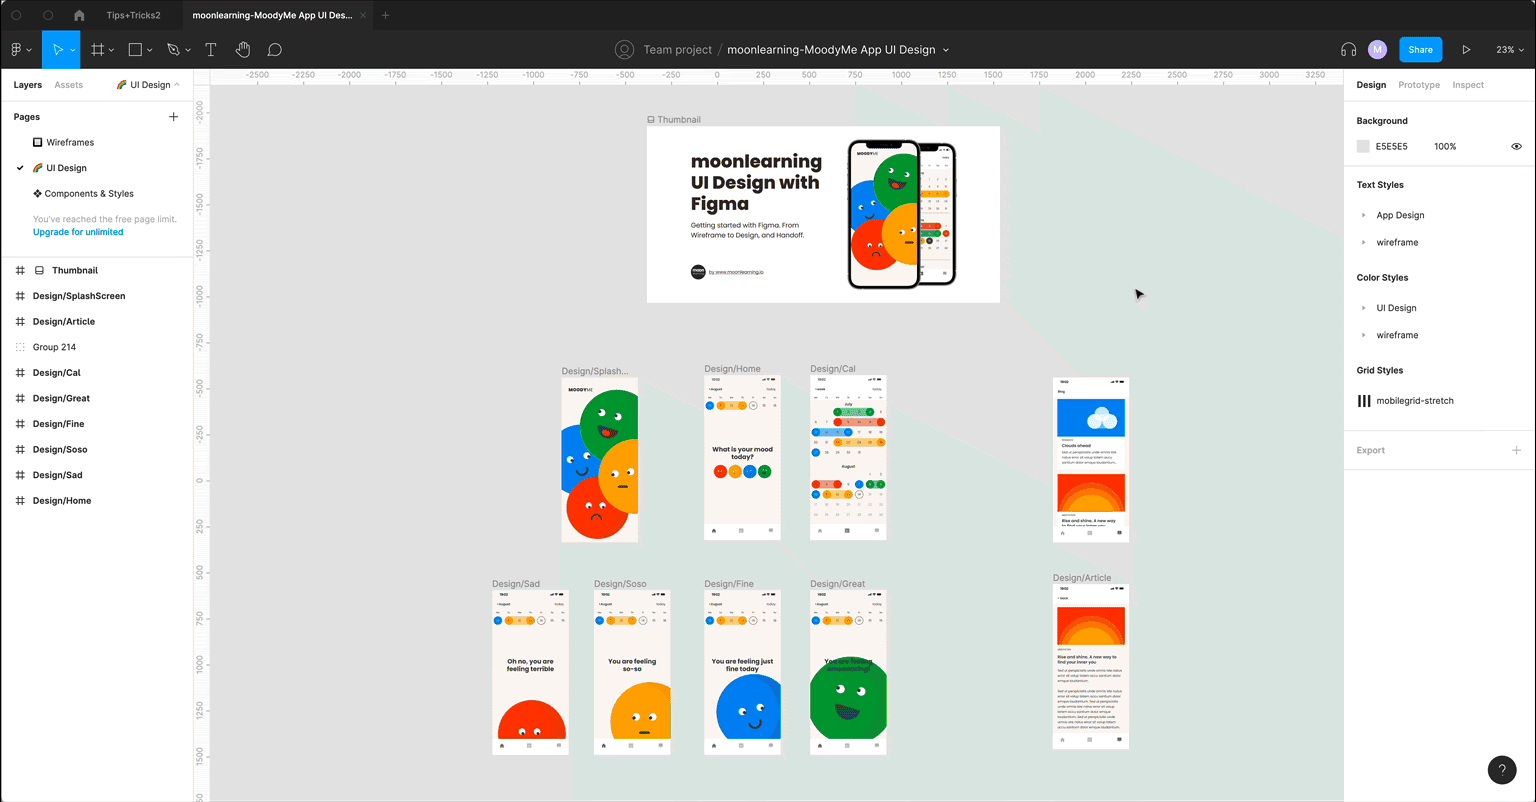Click the E5E5E5 background color swatch

(x=1363, y=146)
